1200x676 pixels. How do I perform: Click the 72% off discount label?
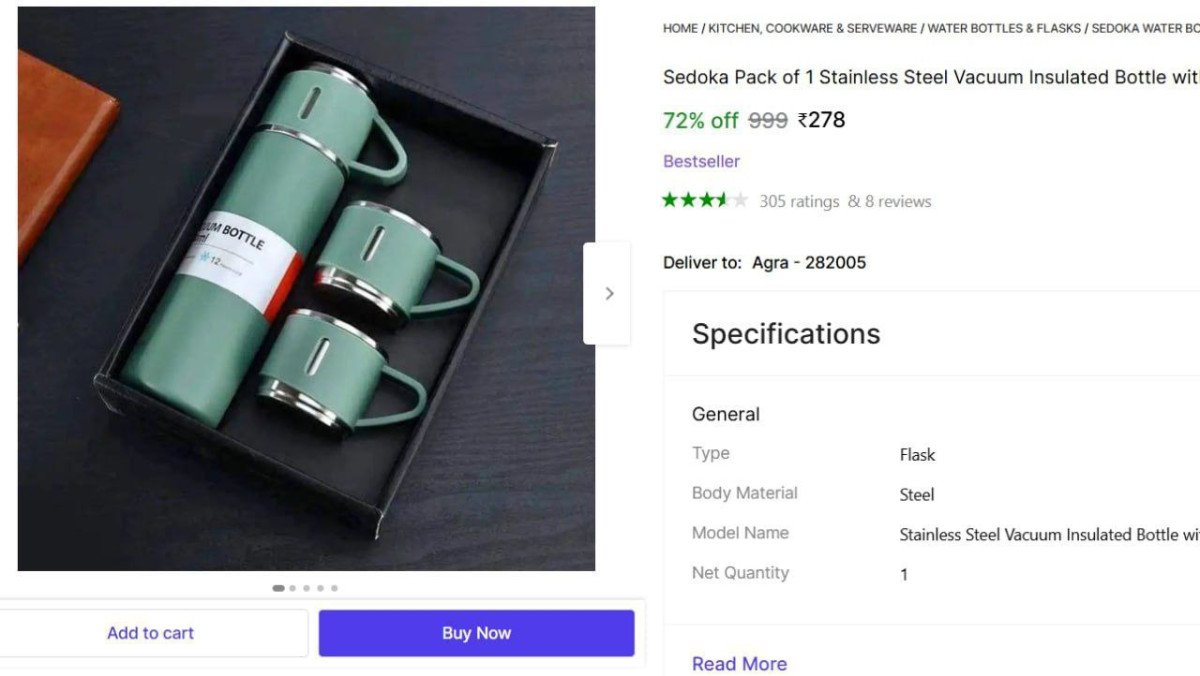[700, 120]
